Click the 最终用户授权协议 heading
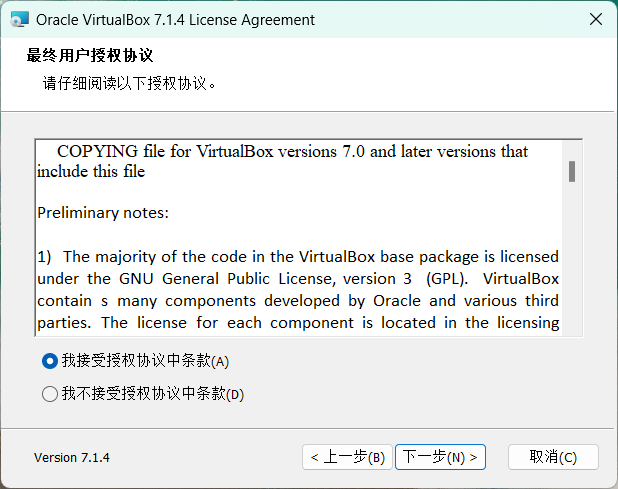The height and width of the screenshot is (489, 618). click(90, 55)
